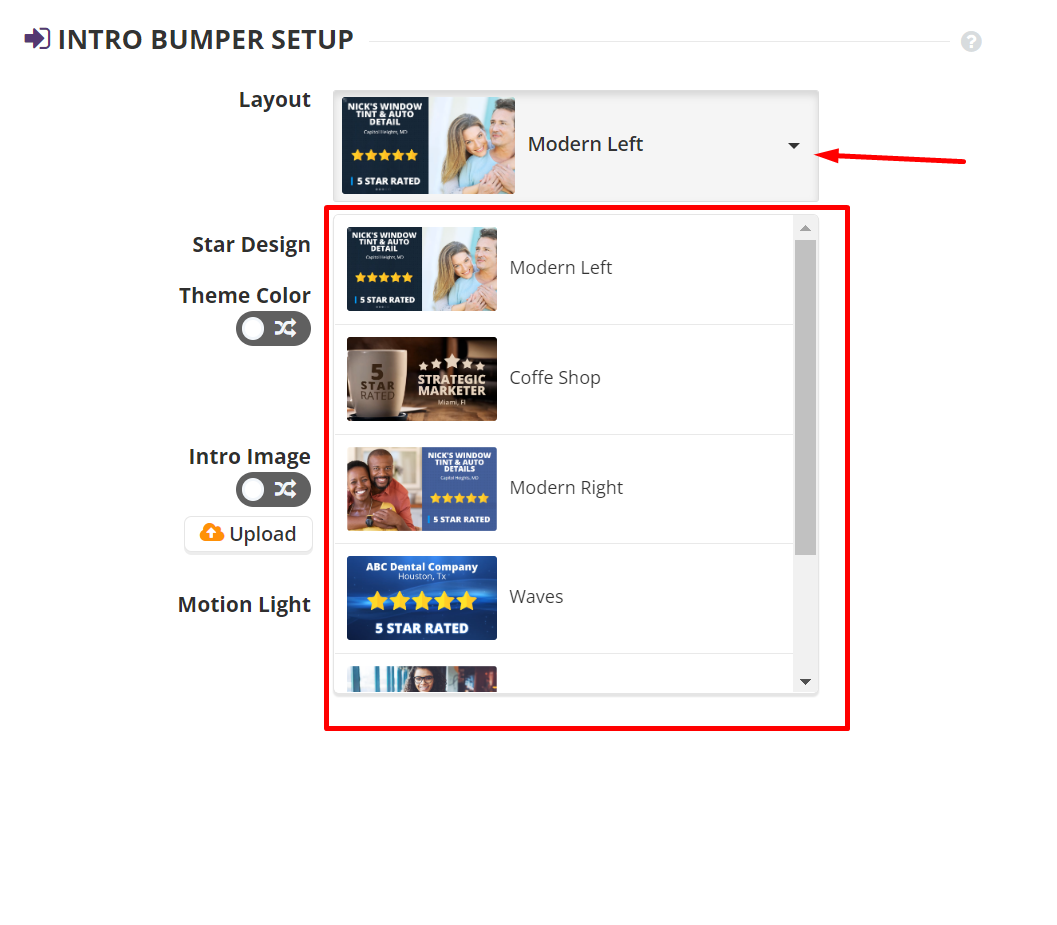
Task: Choose the Coffe Shop layout option
Action: [564, 379]
